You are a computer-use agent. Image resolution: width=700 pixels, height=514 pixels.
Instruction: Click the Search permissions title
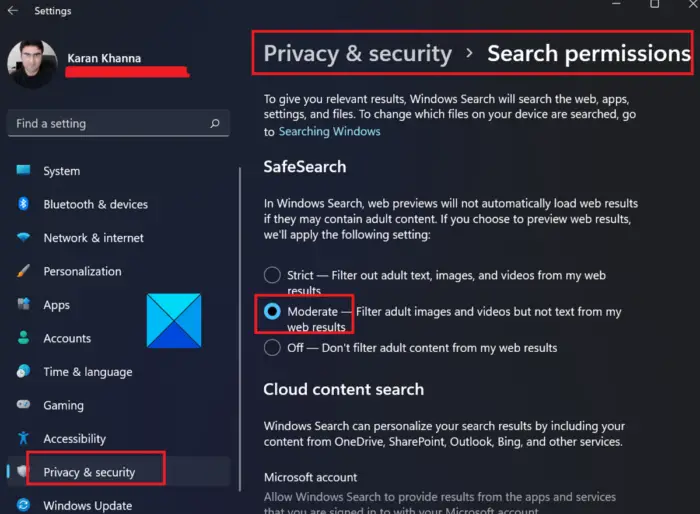pyautogui.click(x=589, y=53)
